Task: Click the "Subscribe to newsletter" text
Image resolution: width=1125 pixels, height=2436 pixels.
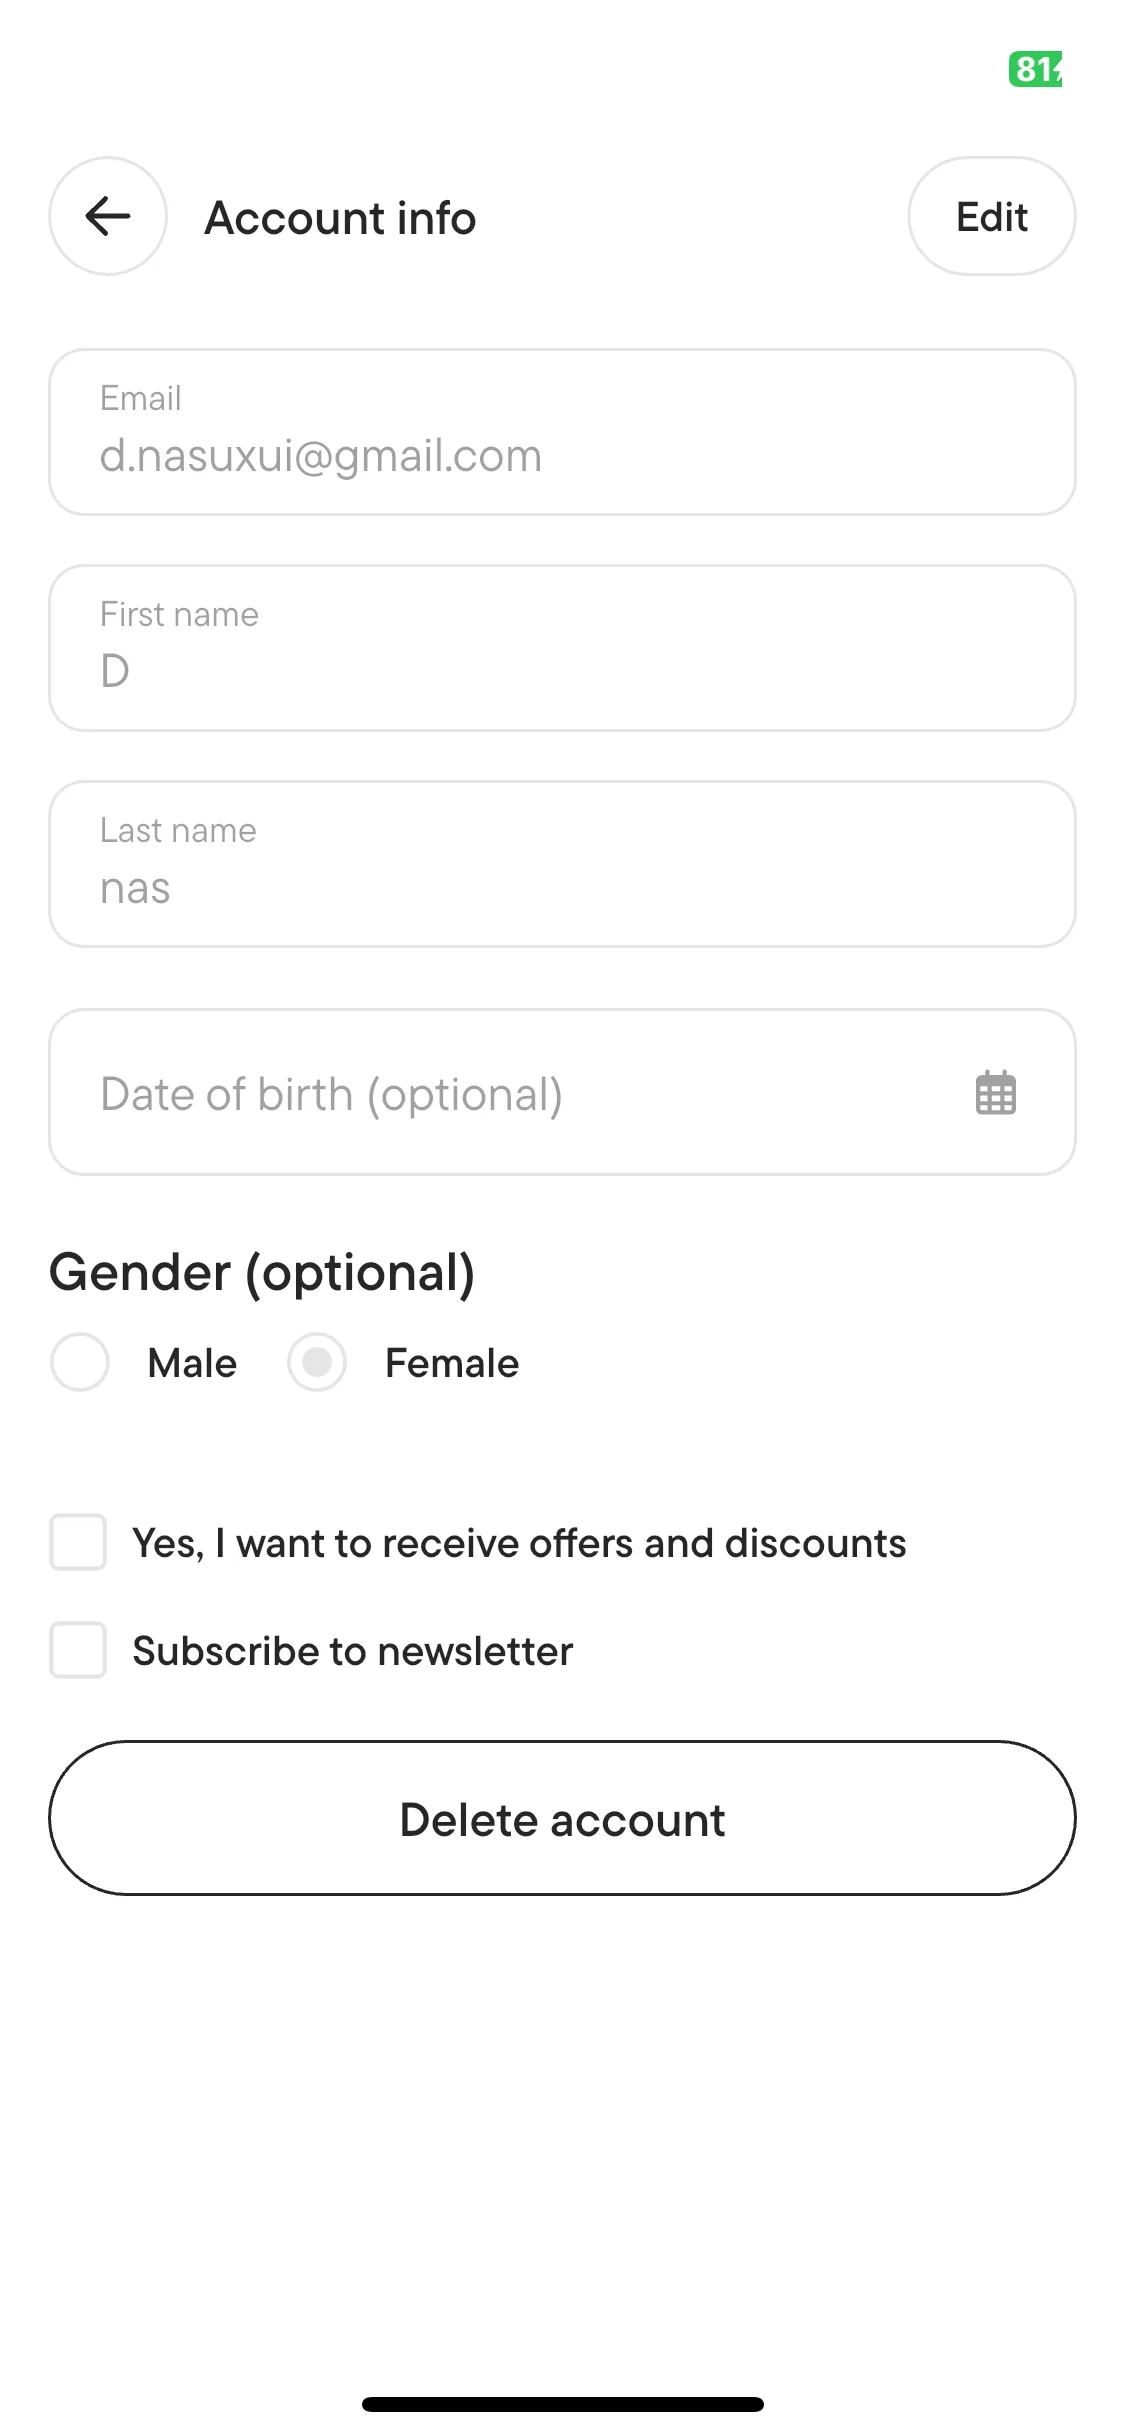Action: pos(353,1651)
